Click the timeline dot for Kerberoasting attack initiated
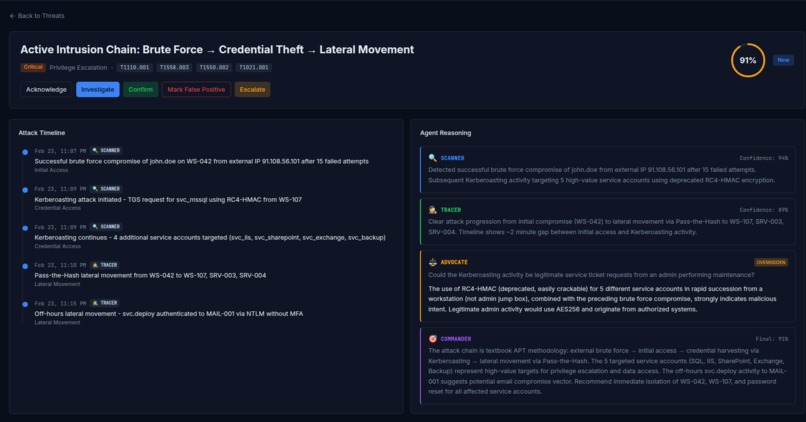This screenshot has width=806, height=422. [25, 190]
